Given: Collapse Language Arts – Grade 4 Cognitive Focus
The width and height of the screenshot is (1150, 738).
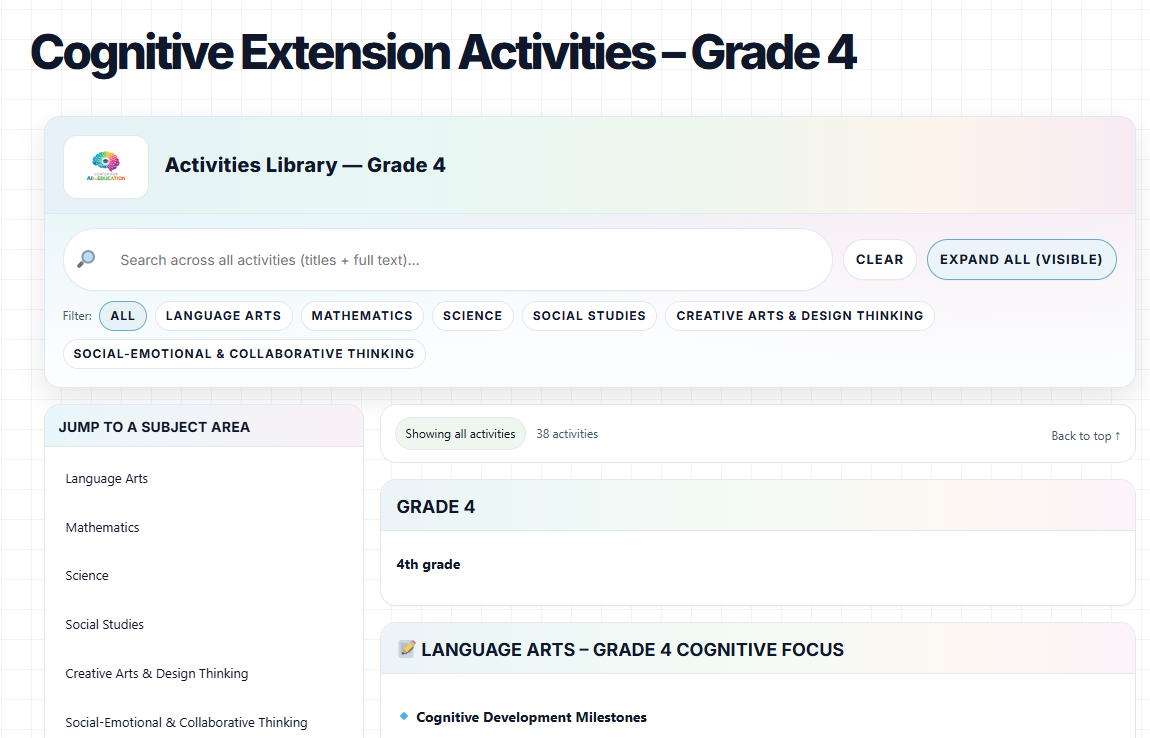Looking at the screenshot, I should pos(757,650).
